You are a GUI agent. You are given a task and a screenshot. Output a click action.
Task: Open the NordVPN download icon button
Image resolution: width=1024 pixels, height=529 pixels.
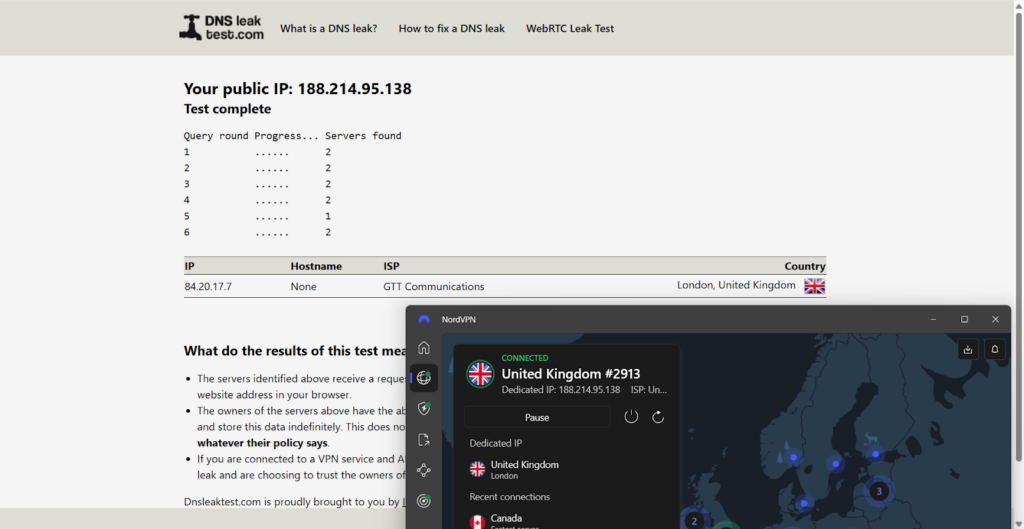pyautogui.click(x=968, y=349)
